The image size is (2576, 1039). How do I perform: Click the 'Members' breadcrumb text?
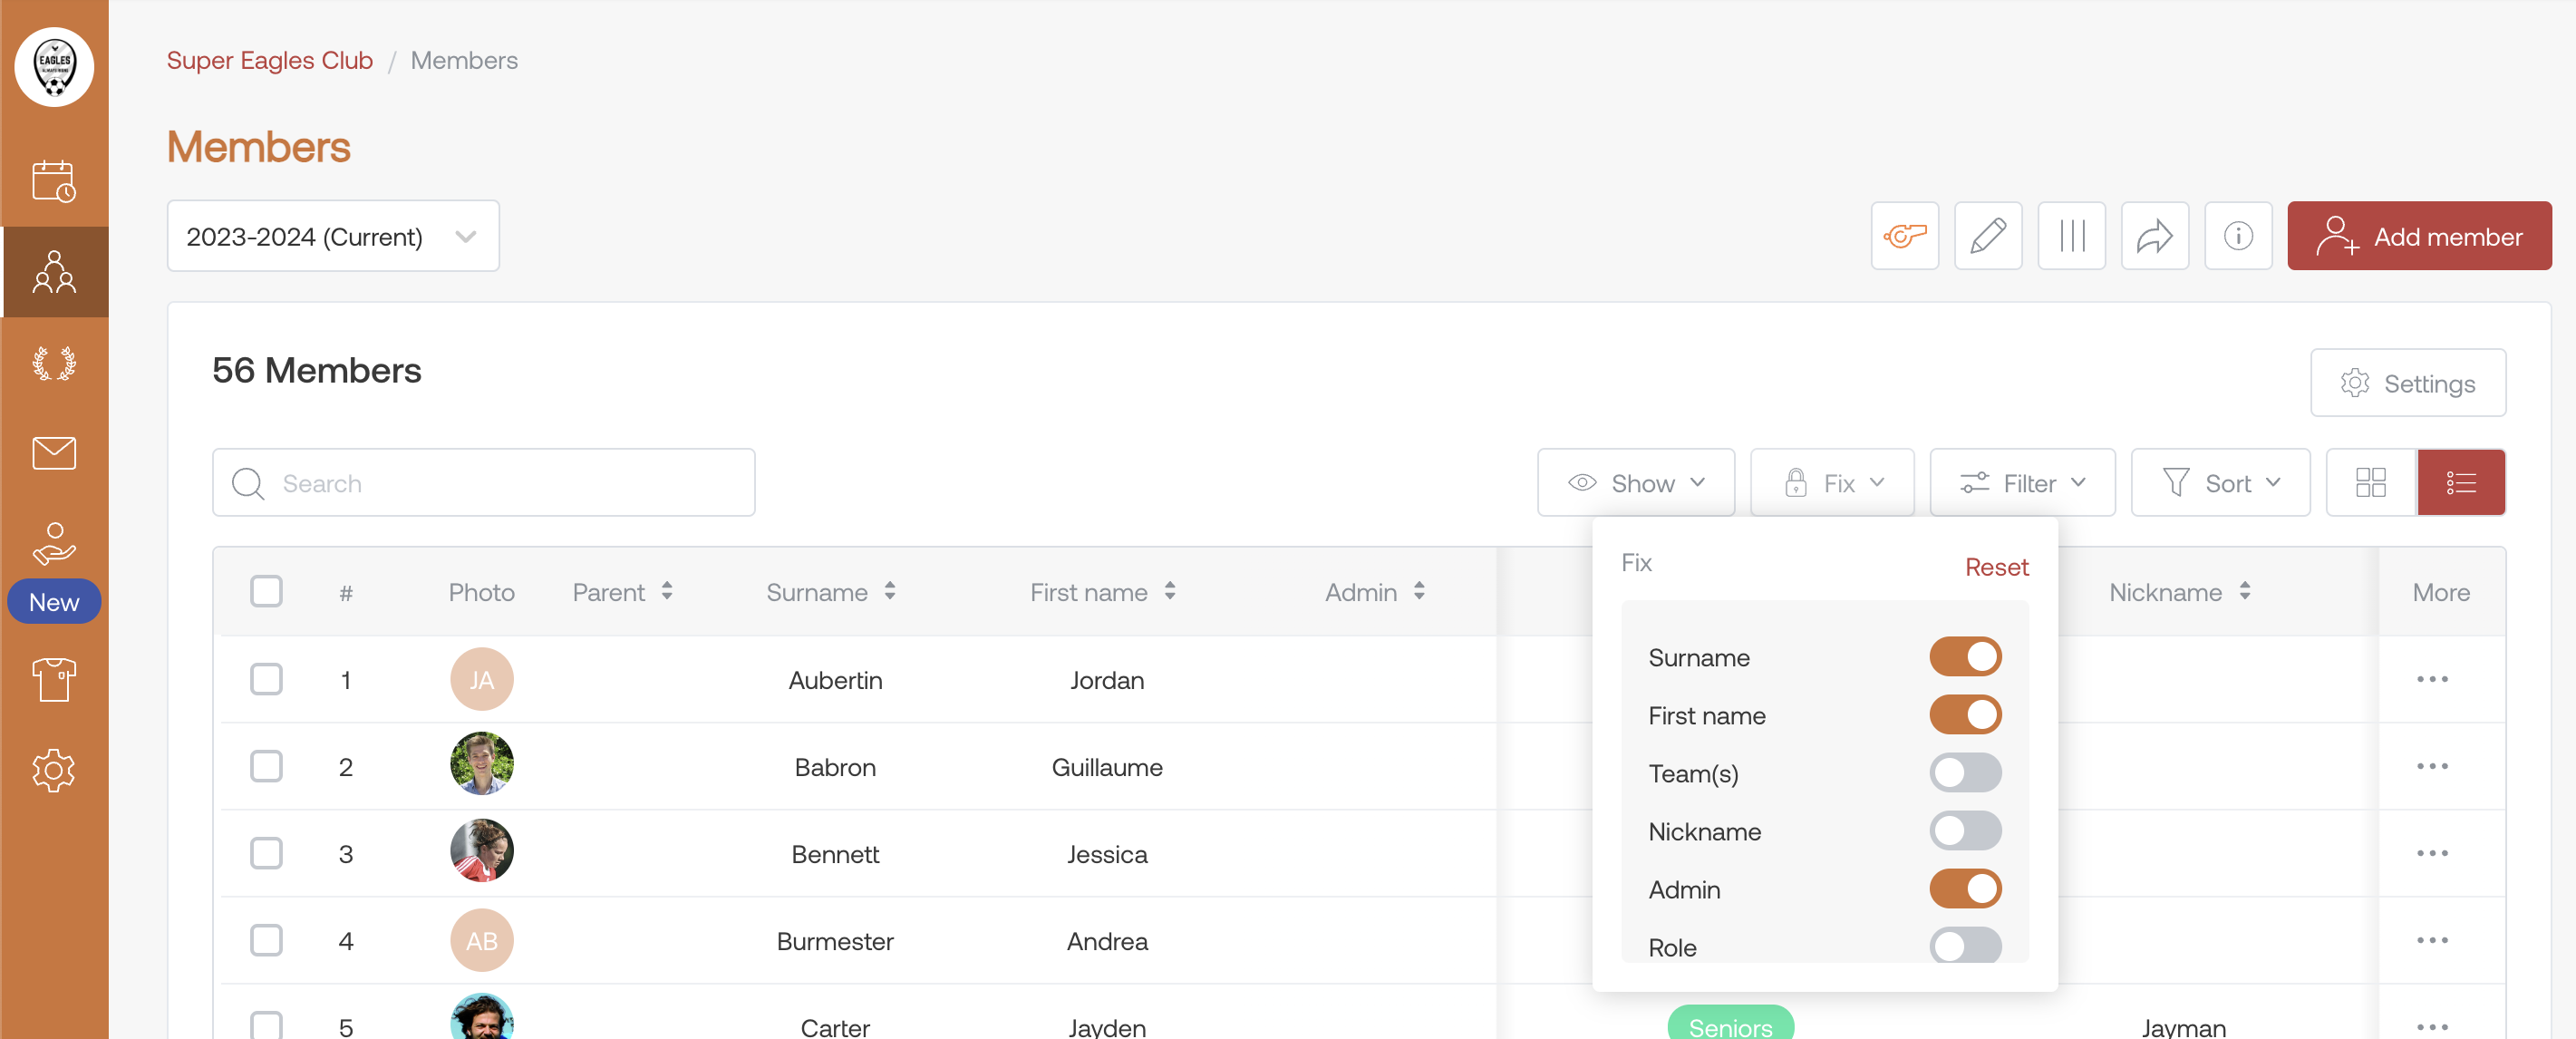[x=464, y=60]
